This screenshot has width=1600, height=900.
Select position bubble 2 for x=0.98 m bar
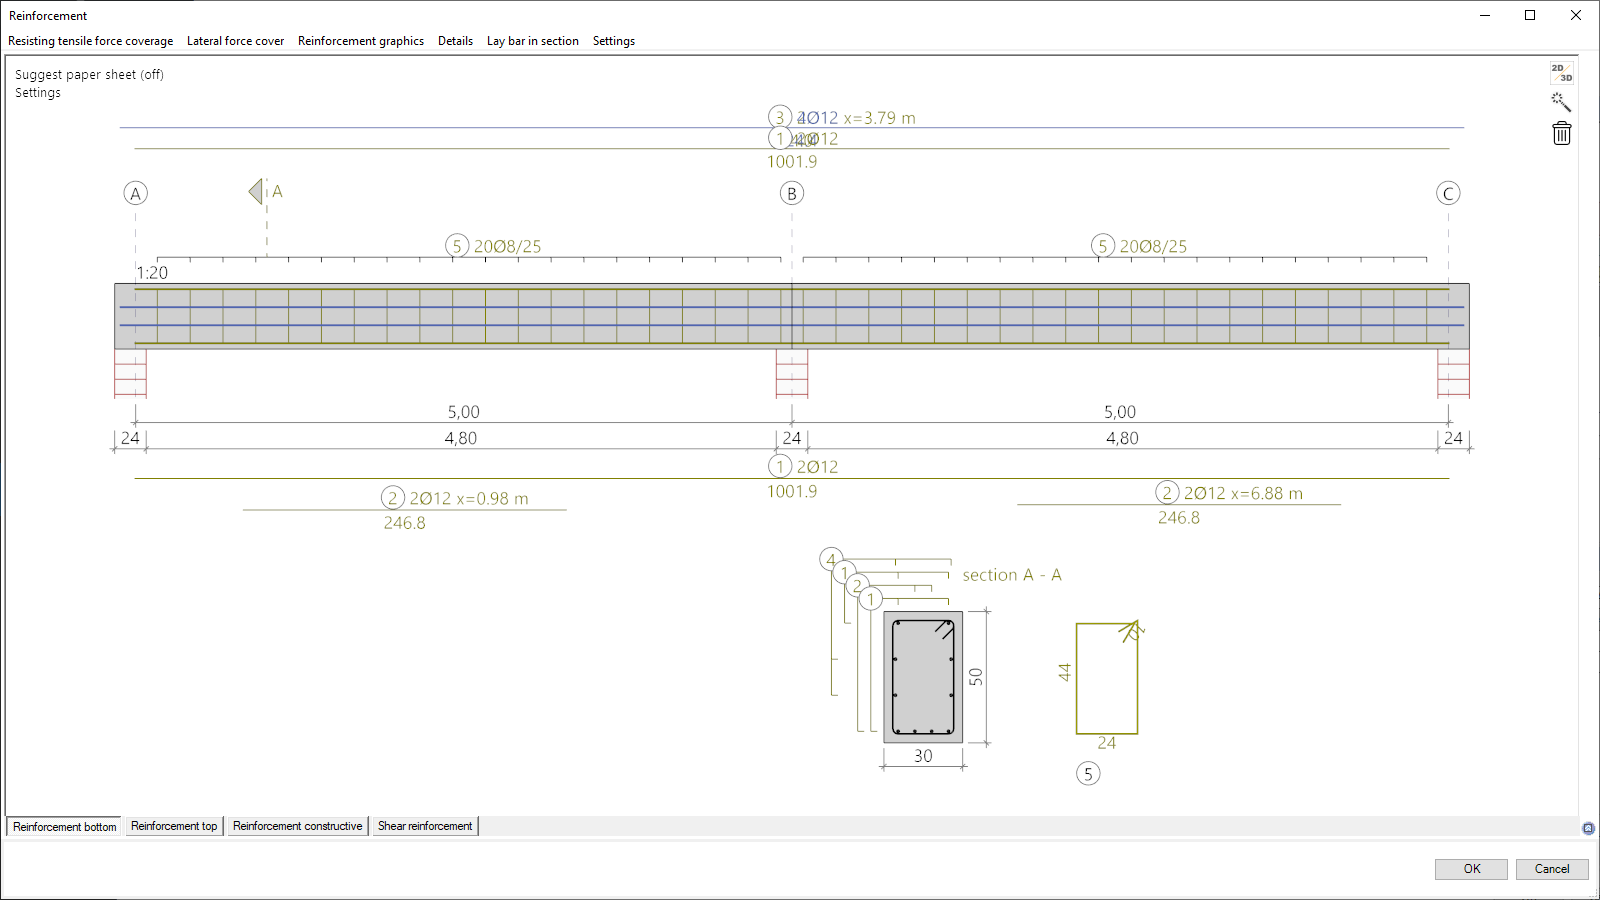[x=393, y=498]
